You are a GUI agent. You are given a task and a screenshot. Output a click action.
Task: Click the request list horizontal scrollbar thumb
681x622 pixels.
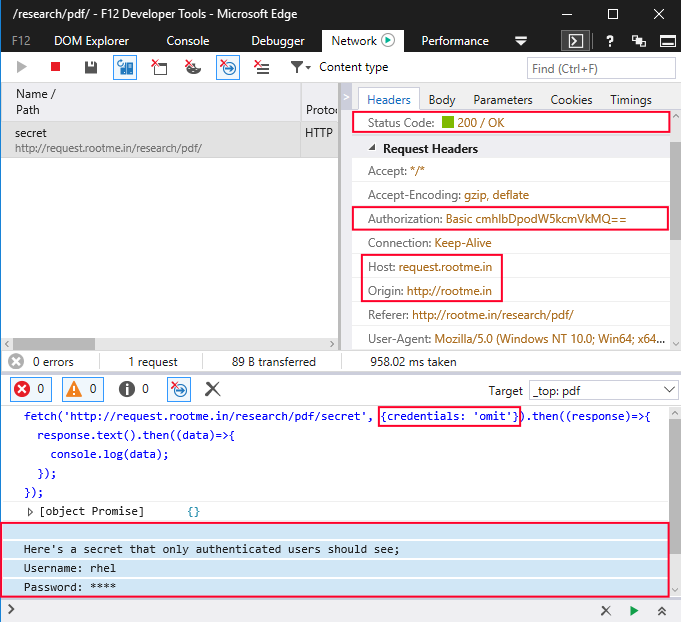54,344
